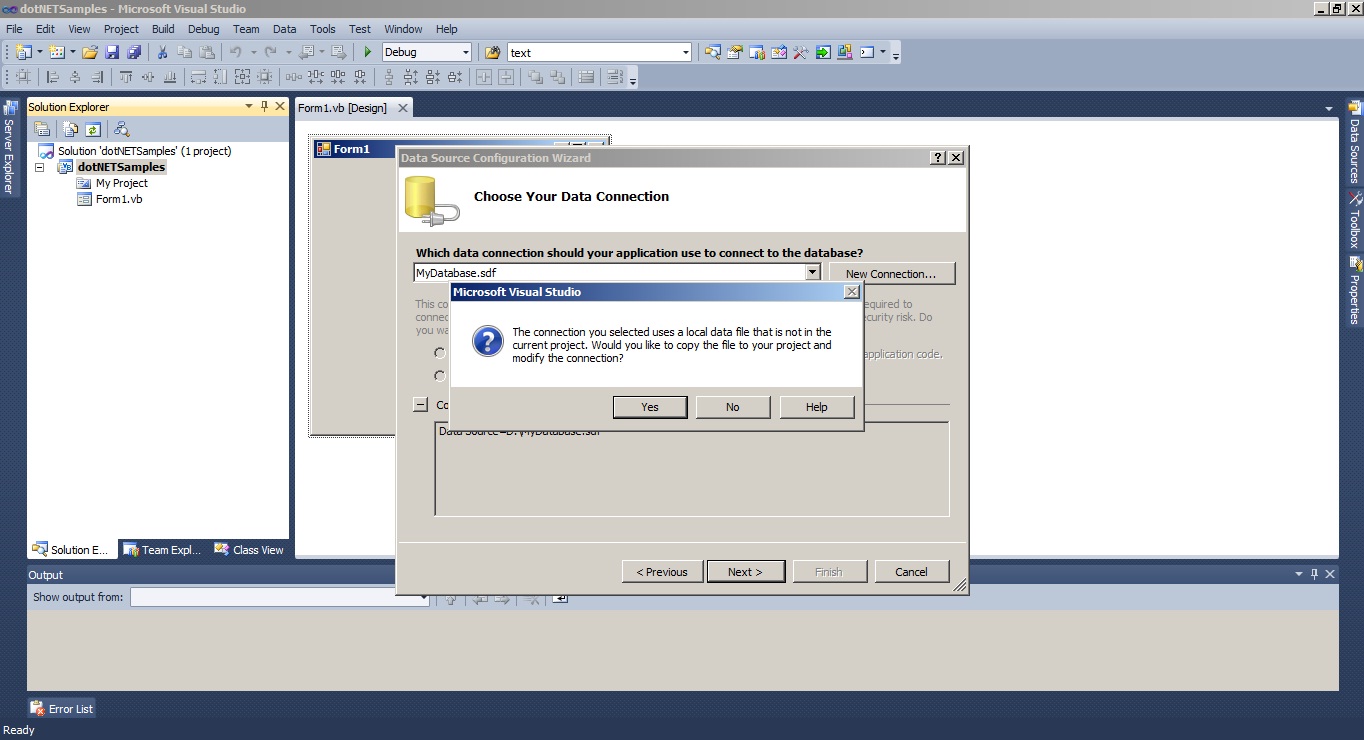Open Toolbox via hammer and wrench icon

(x=800, y=52)
